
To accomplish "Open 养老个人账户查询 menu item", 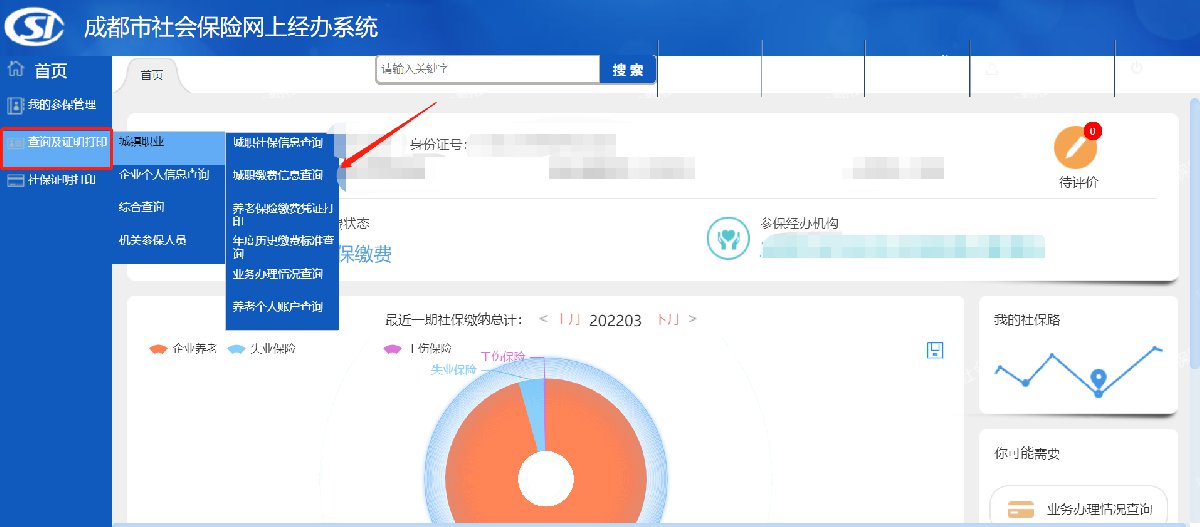I will pyautogui.click(x=278, y=307).
